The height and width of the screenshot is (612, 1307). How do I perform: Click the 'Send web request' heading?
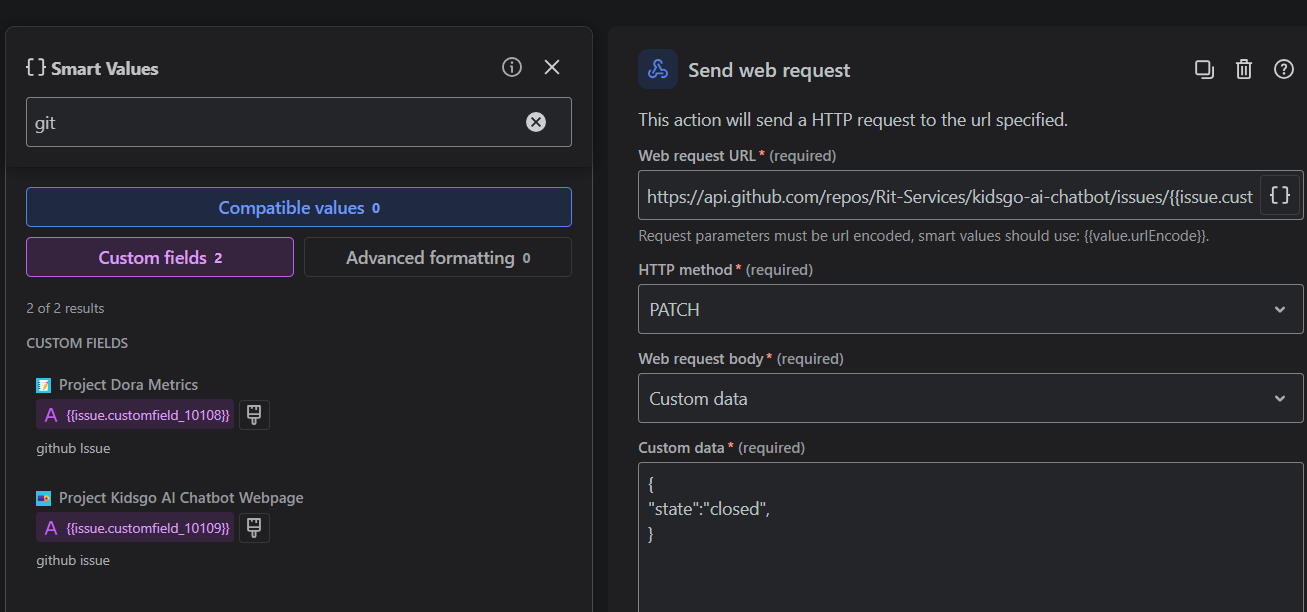coord(769,70)
